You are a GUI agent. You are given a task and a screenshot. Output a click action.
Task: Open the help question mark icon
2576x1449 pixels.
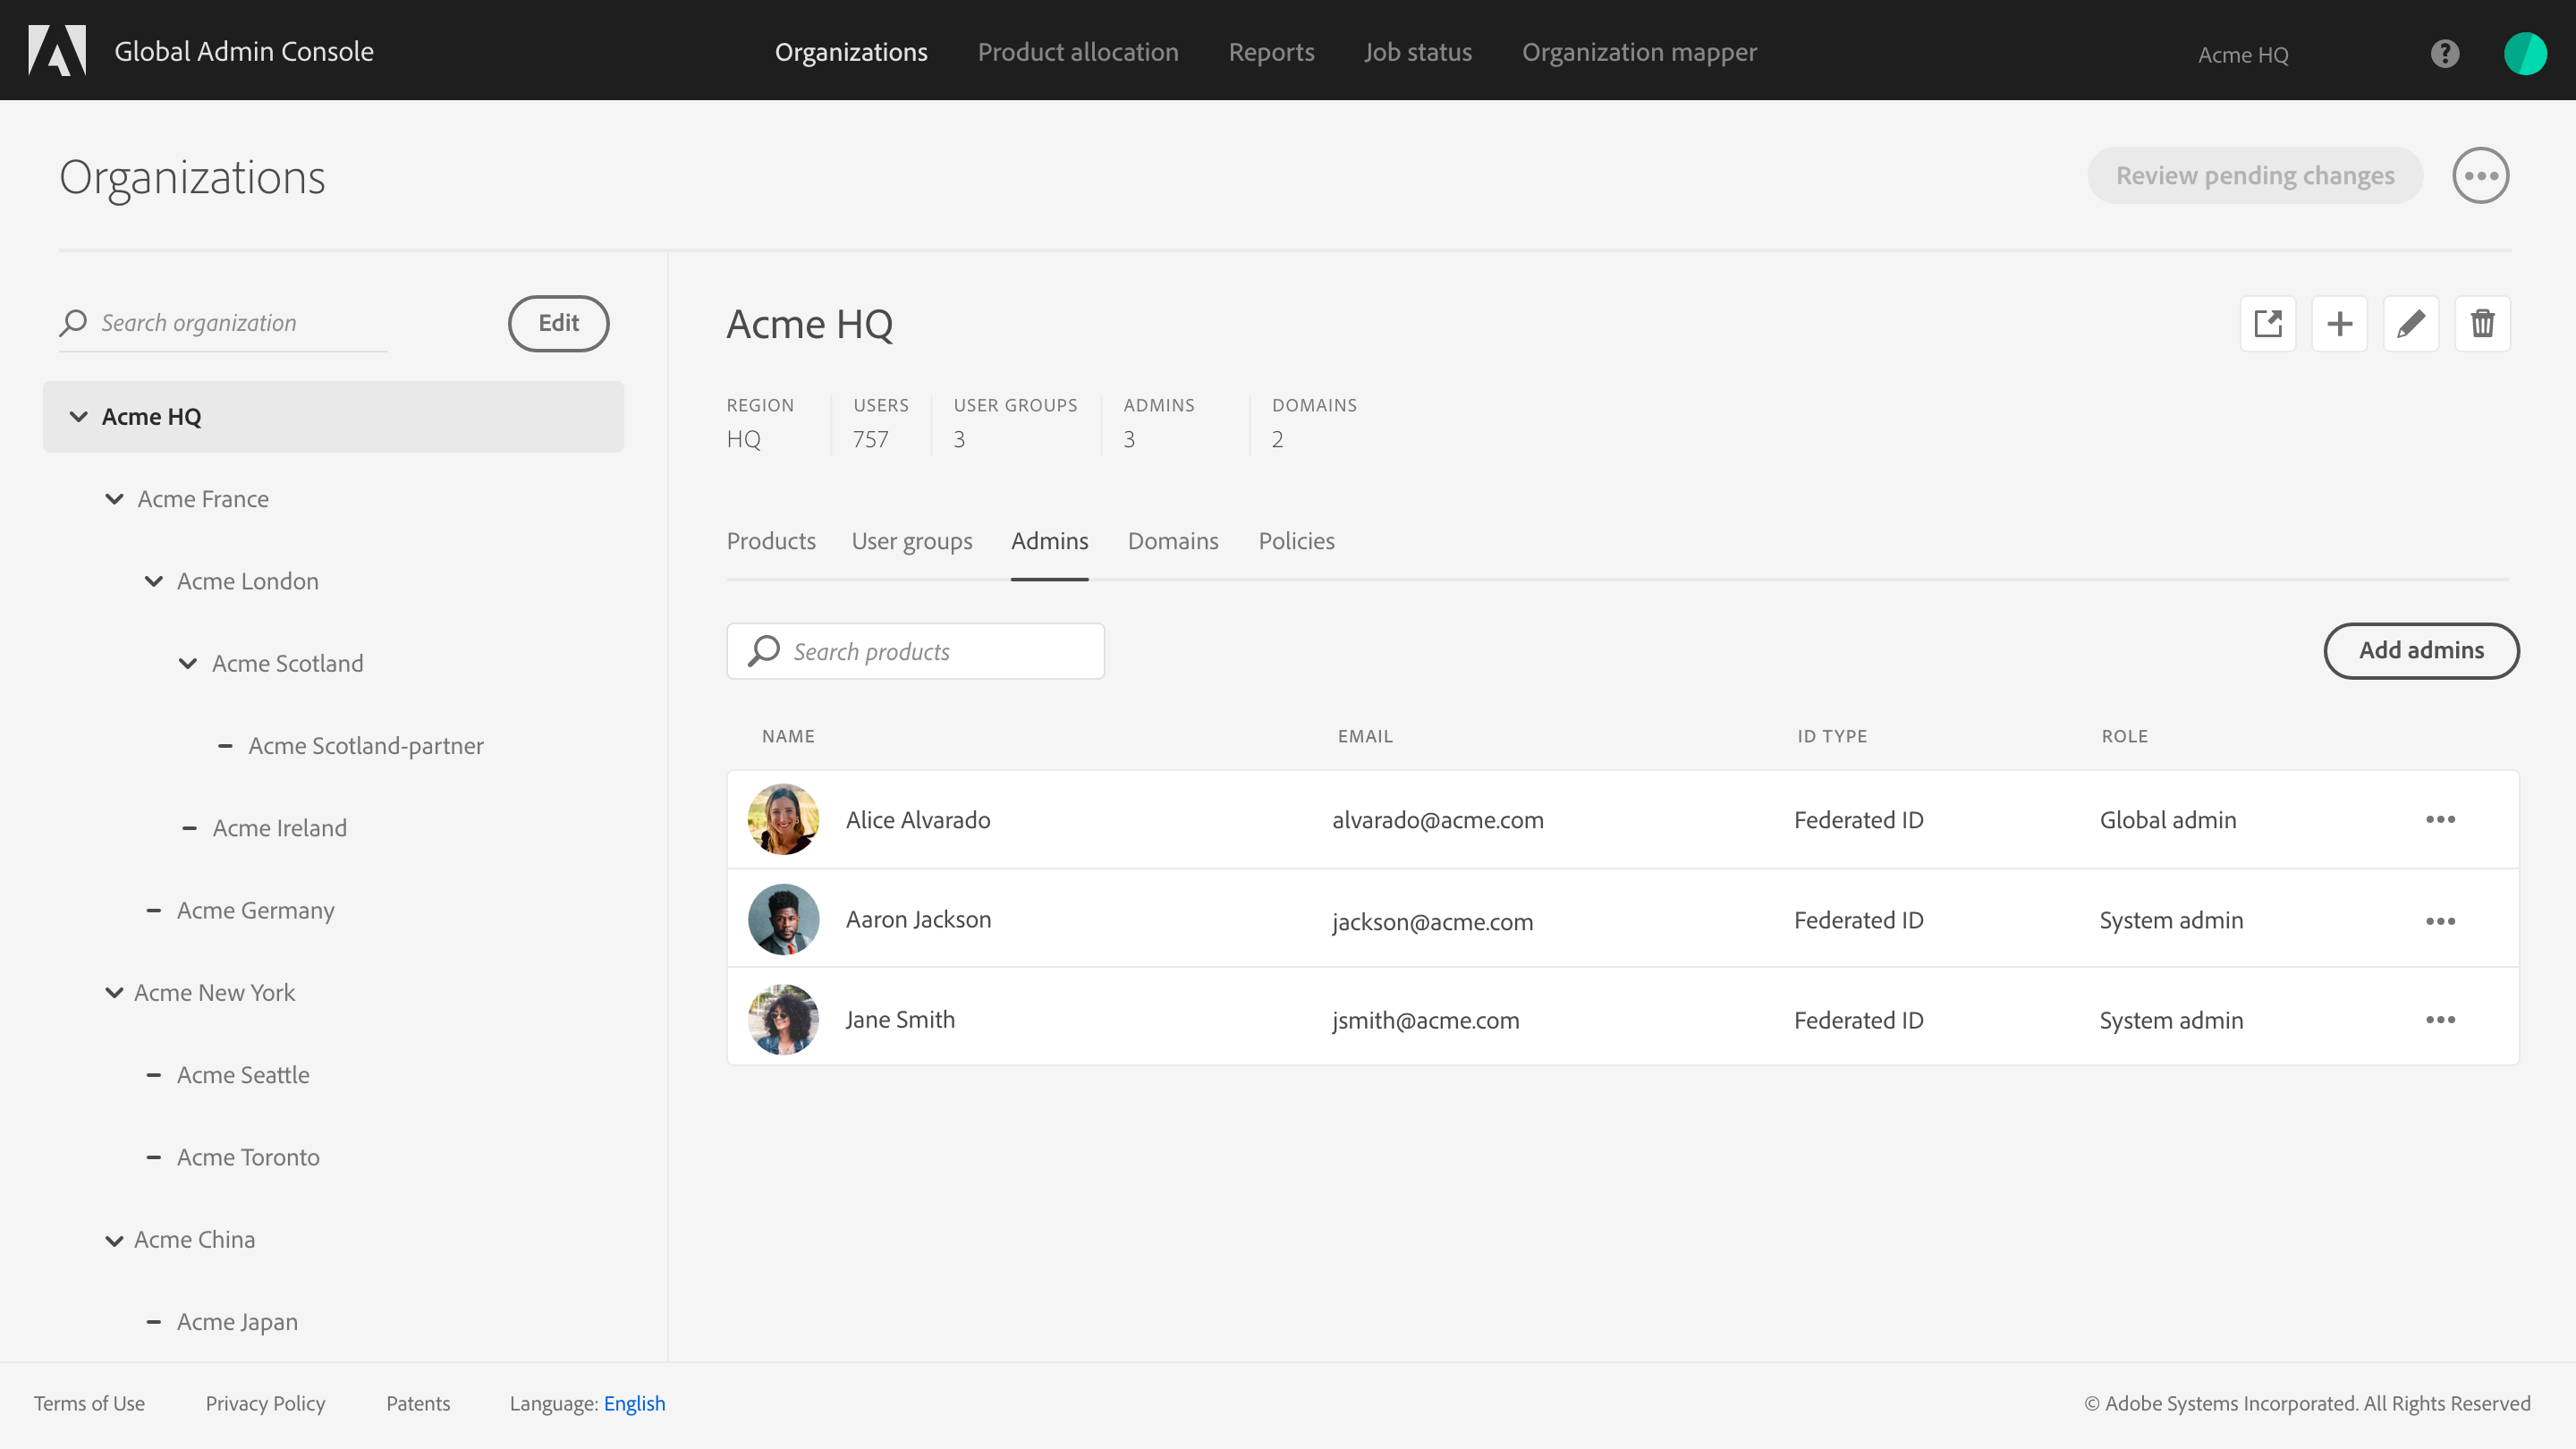(x=2445, y=53)
